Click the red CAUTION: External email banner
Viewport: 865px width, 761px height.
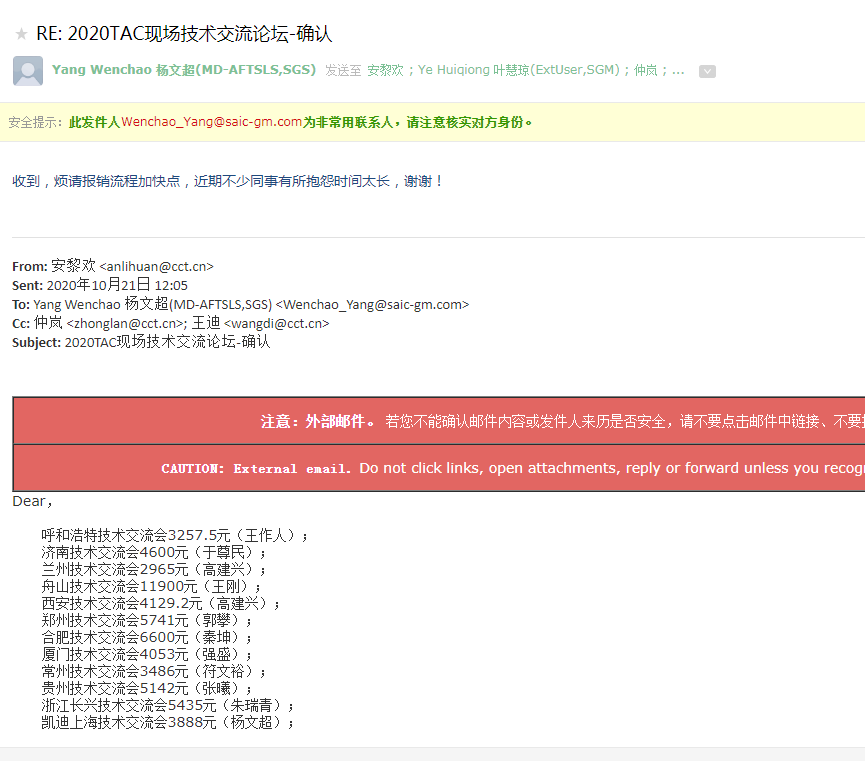(440, 468)
